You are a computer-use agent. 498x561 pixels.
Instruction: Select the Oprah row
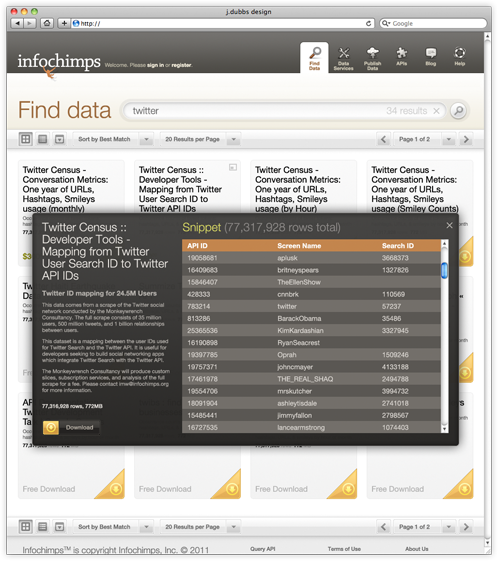click(311, 355)
